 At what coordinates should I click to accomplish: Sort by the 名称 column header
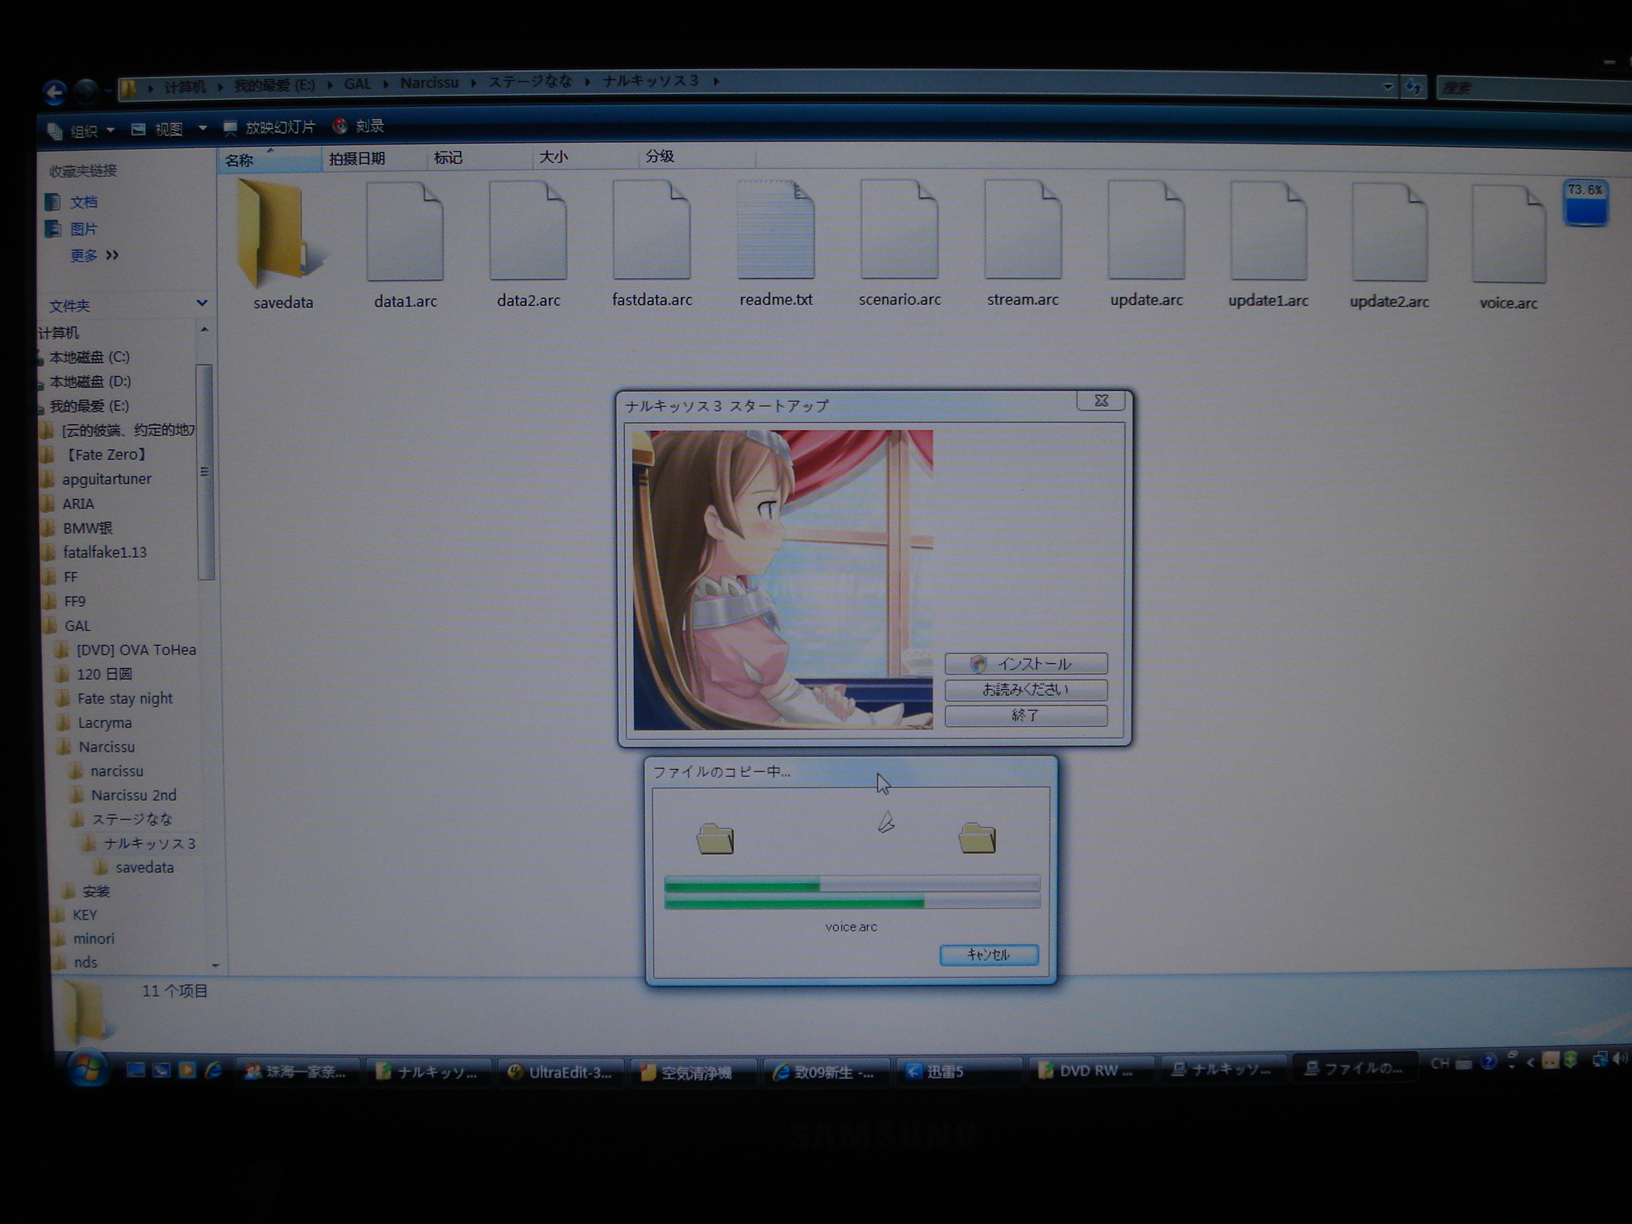(269, 160)
